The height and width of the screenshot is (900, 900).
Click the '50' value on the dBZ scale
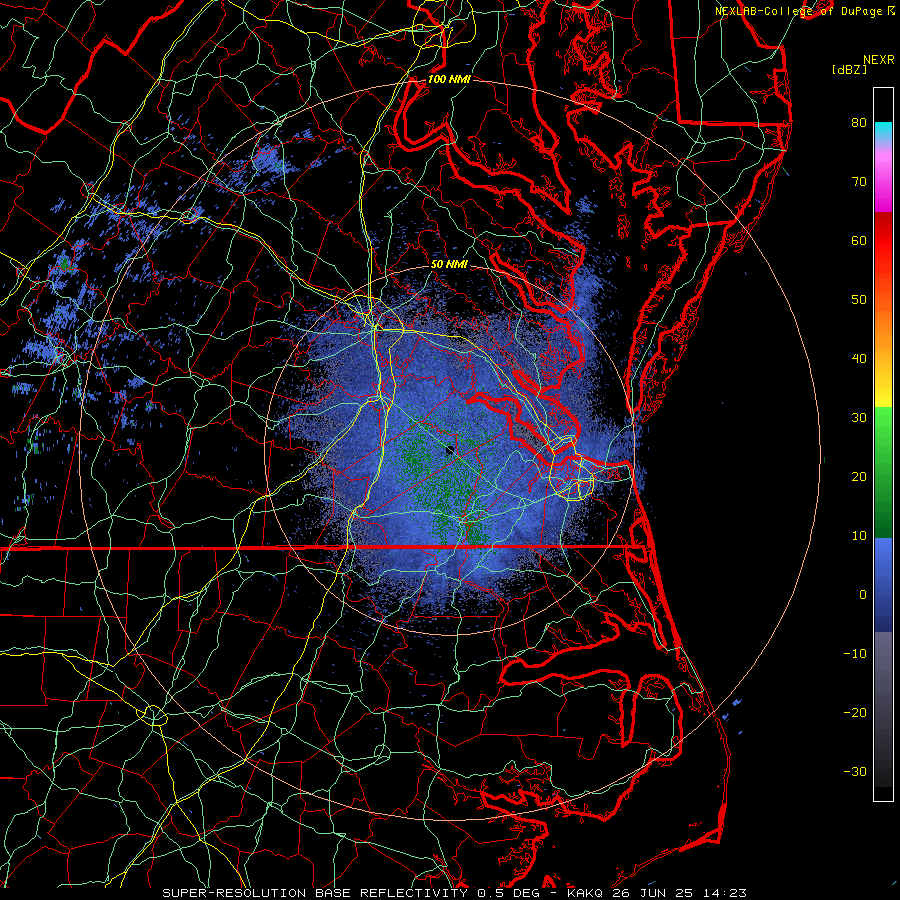[859, 300]
